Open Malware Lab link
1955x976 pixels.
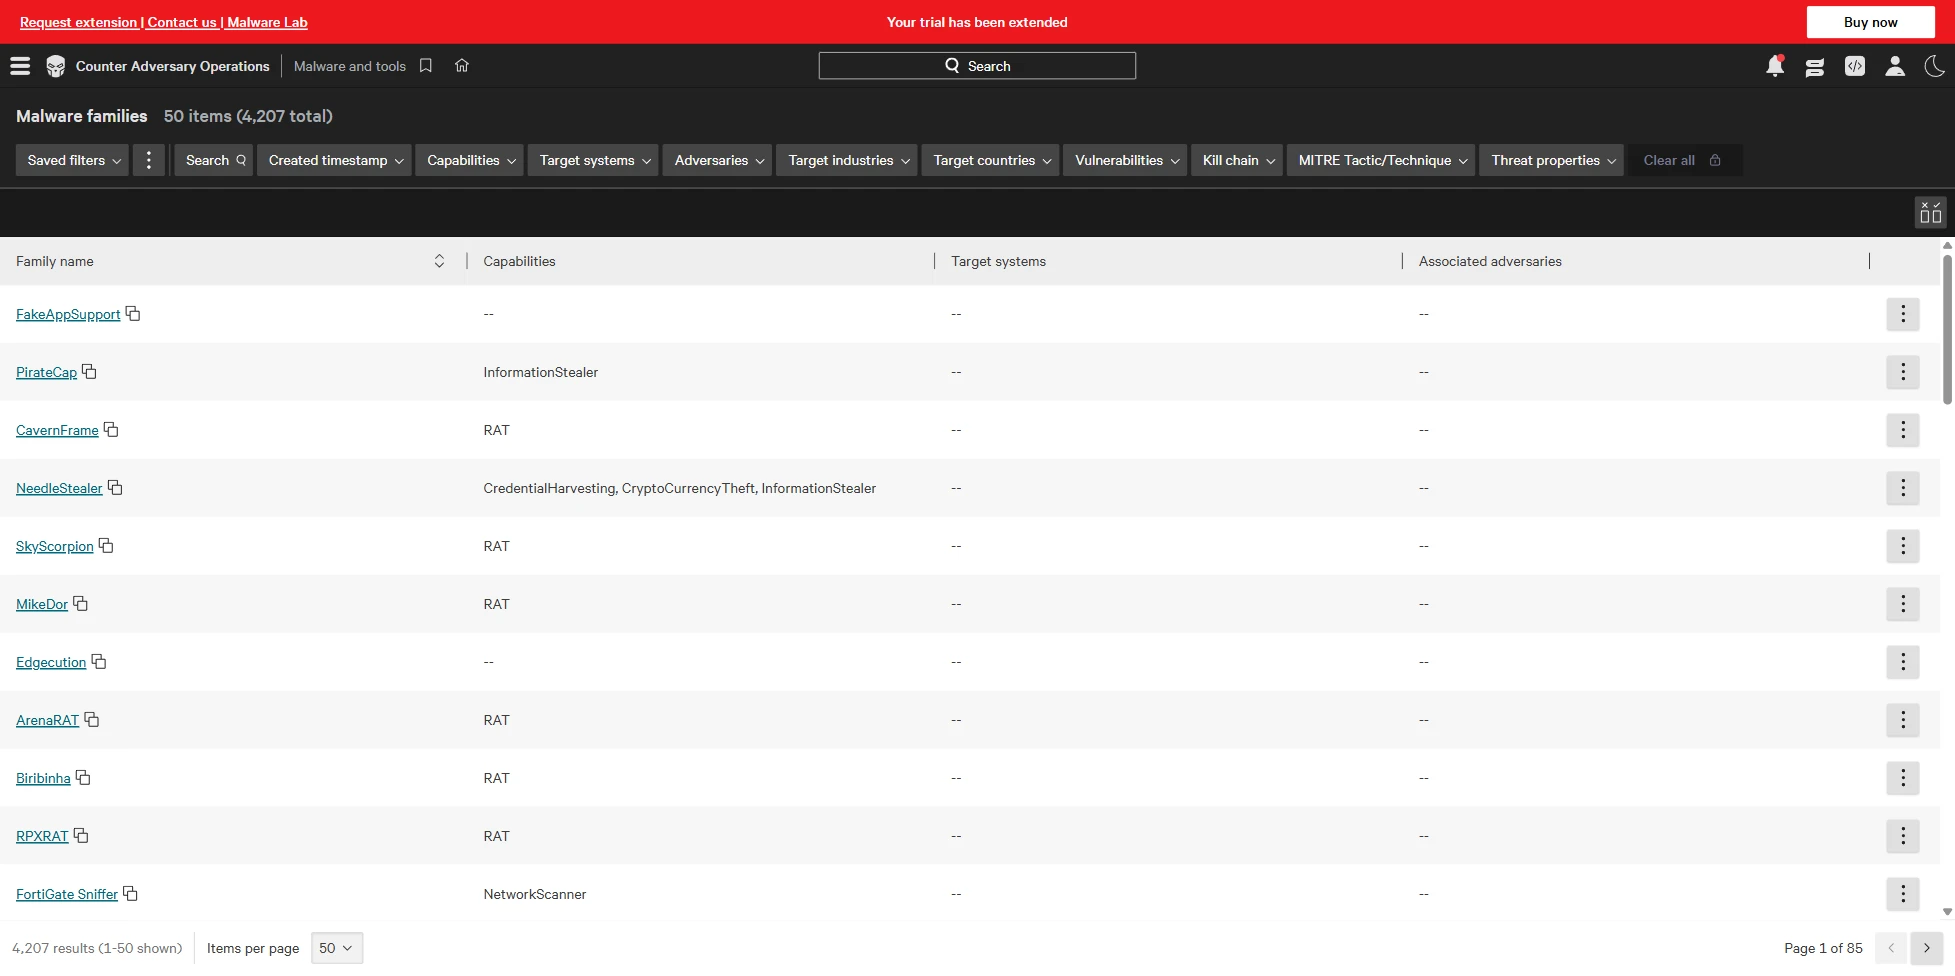click(267, 22)
